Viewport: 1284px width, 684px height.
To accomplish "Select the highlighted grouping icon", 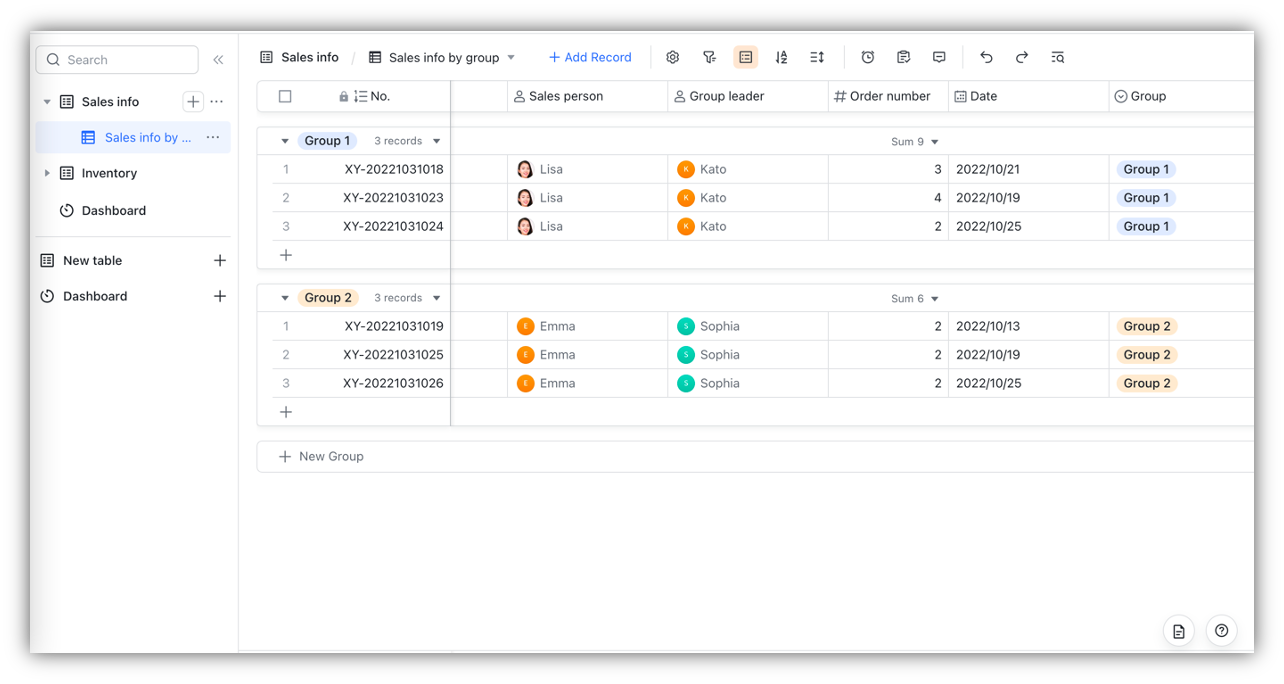I will pyautogui.click(x=745, y=57).
